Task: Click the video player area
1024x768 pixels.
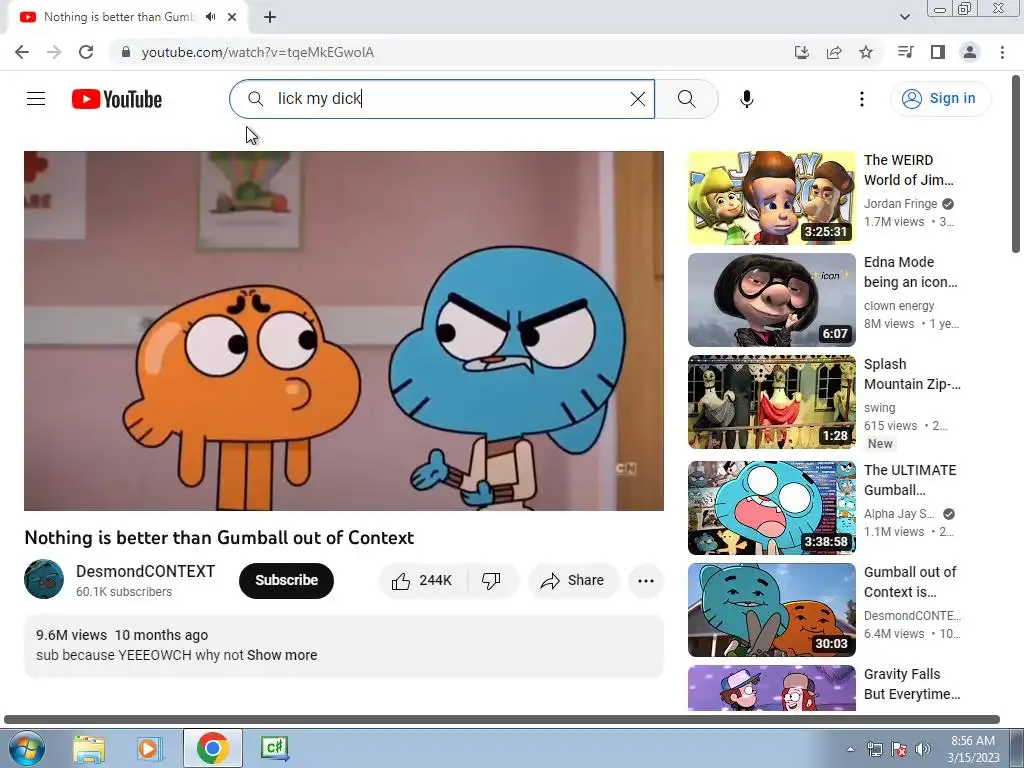Action: click(344, 331)
